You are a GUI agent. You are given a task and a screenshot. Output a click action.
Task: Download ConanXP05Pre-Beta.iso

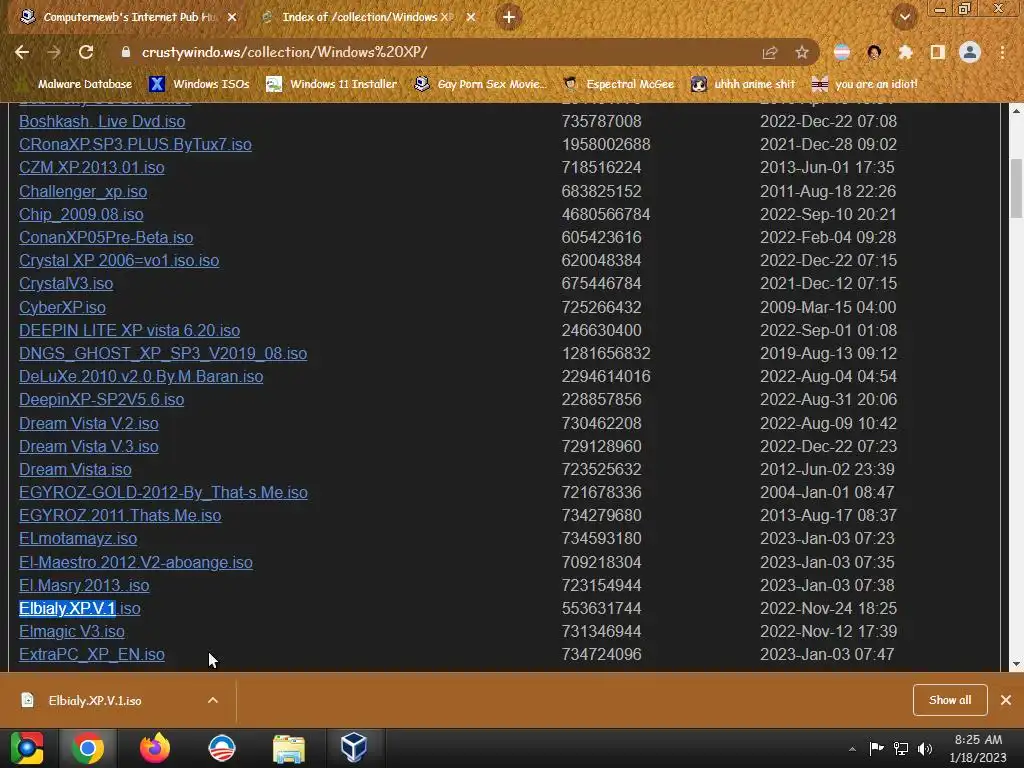(106, 237)
